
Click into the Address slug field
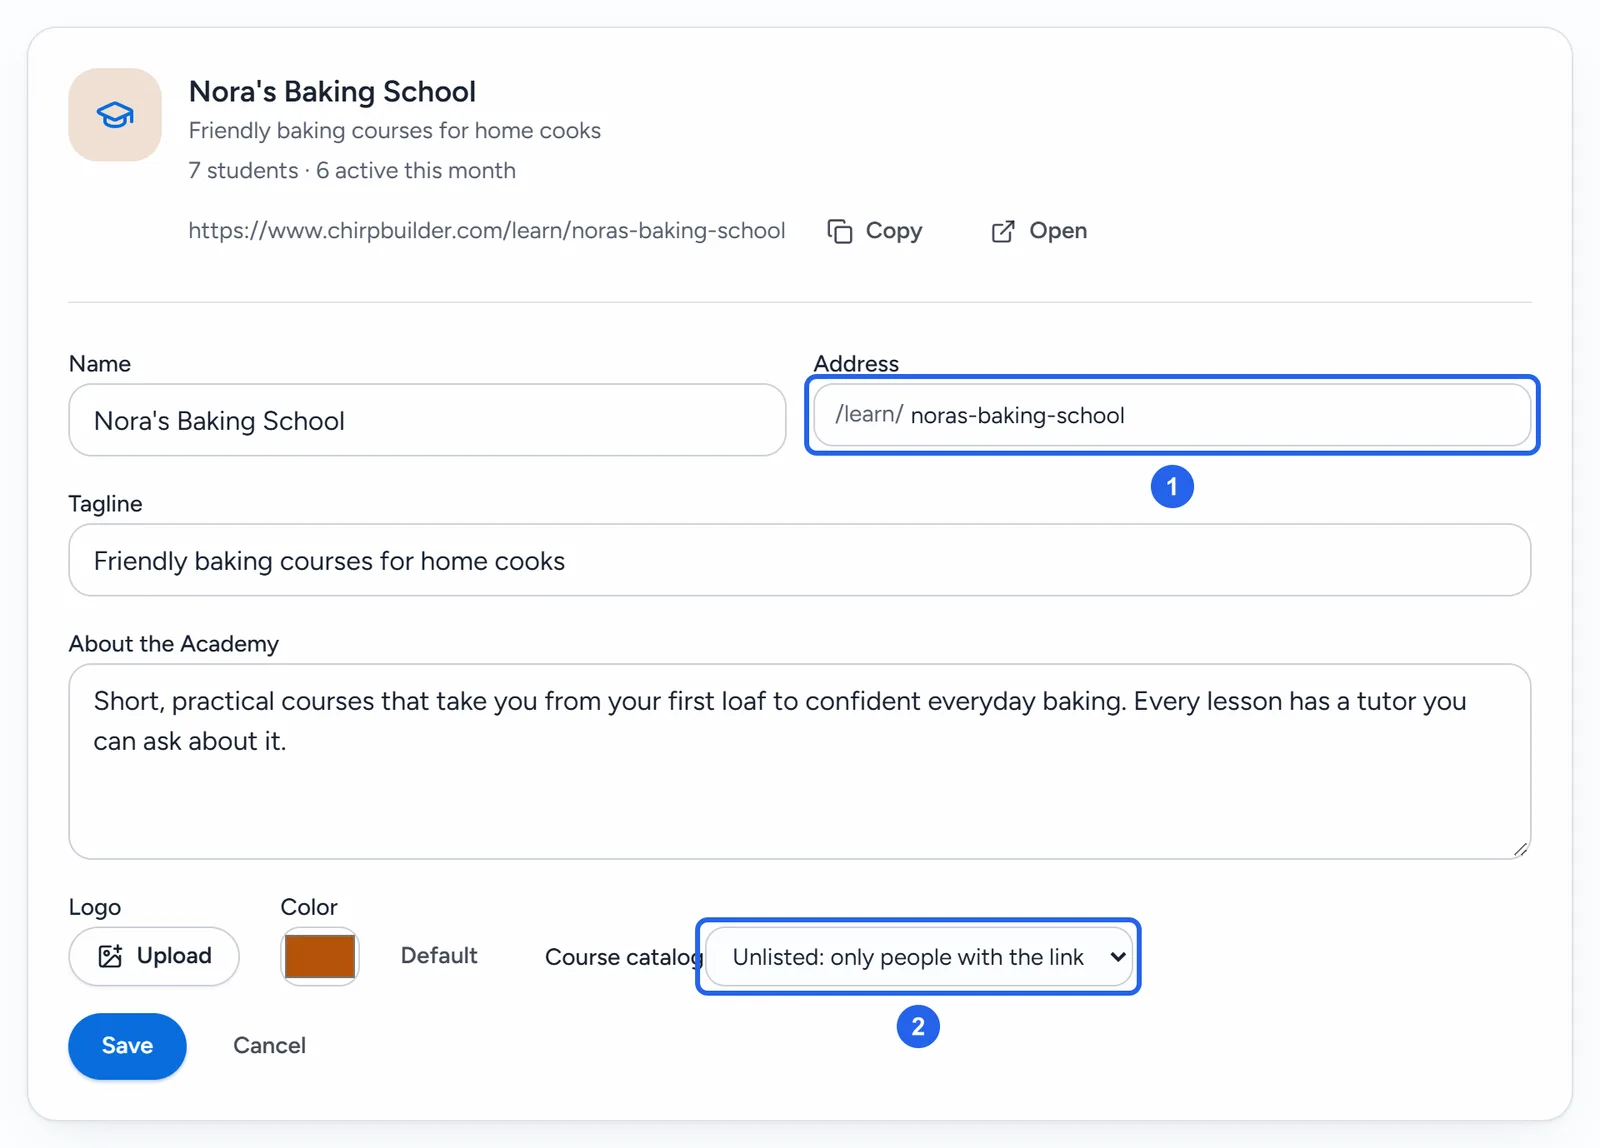click(1172, 415)
